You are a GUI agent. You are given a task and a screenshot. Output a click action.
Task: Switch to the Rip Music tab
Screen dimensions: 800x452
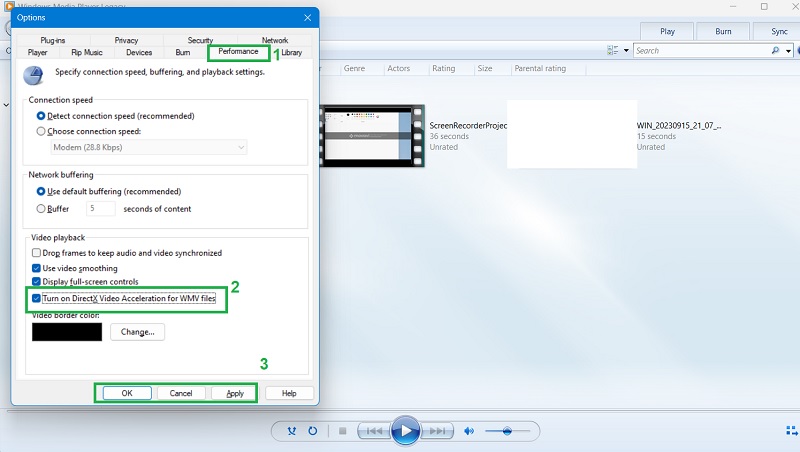coord(87,53)
